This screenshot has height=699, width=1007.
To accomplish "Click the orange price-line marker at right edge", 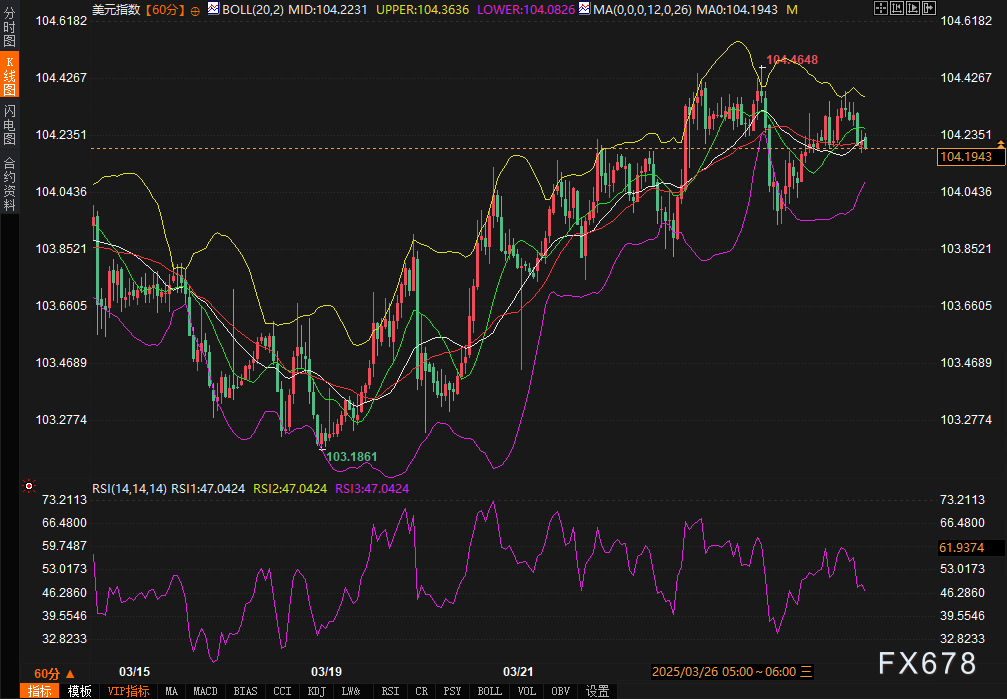I will click(1001, 145).
